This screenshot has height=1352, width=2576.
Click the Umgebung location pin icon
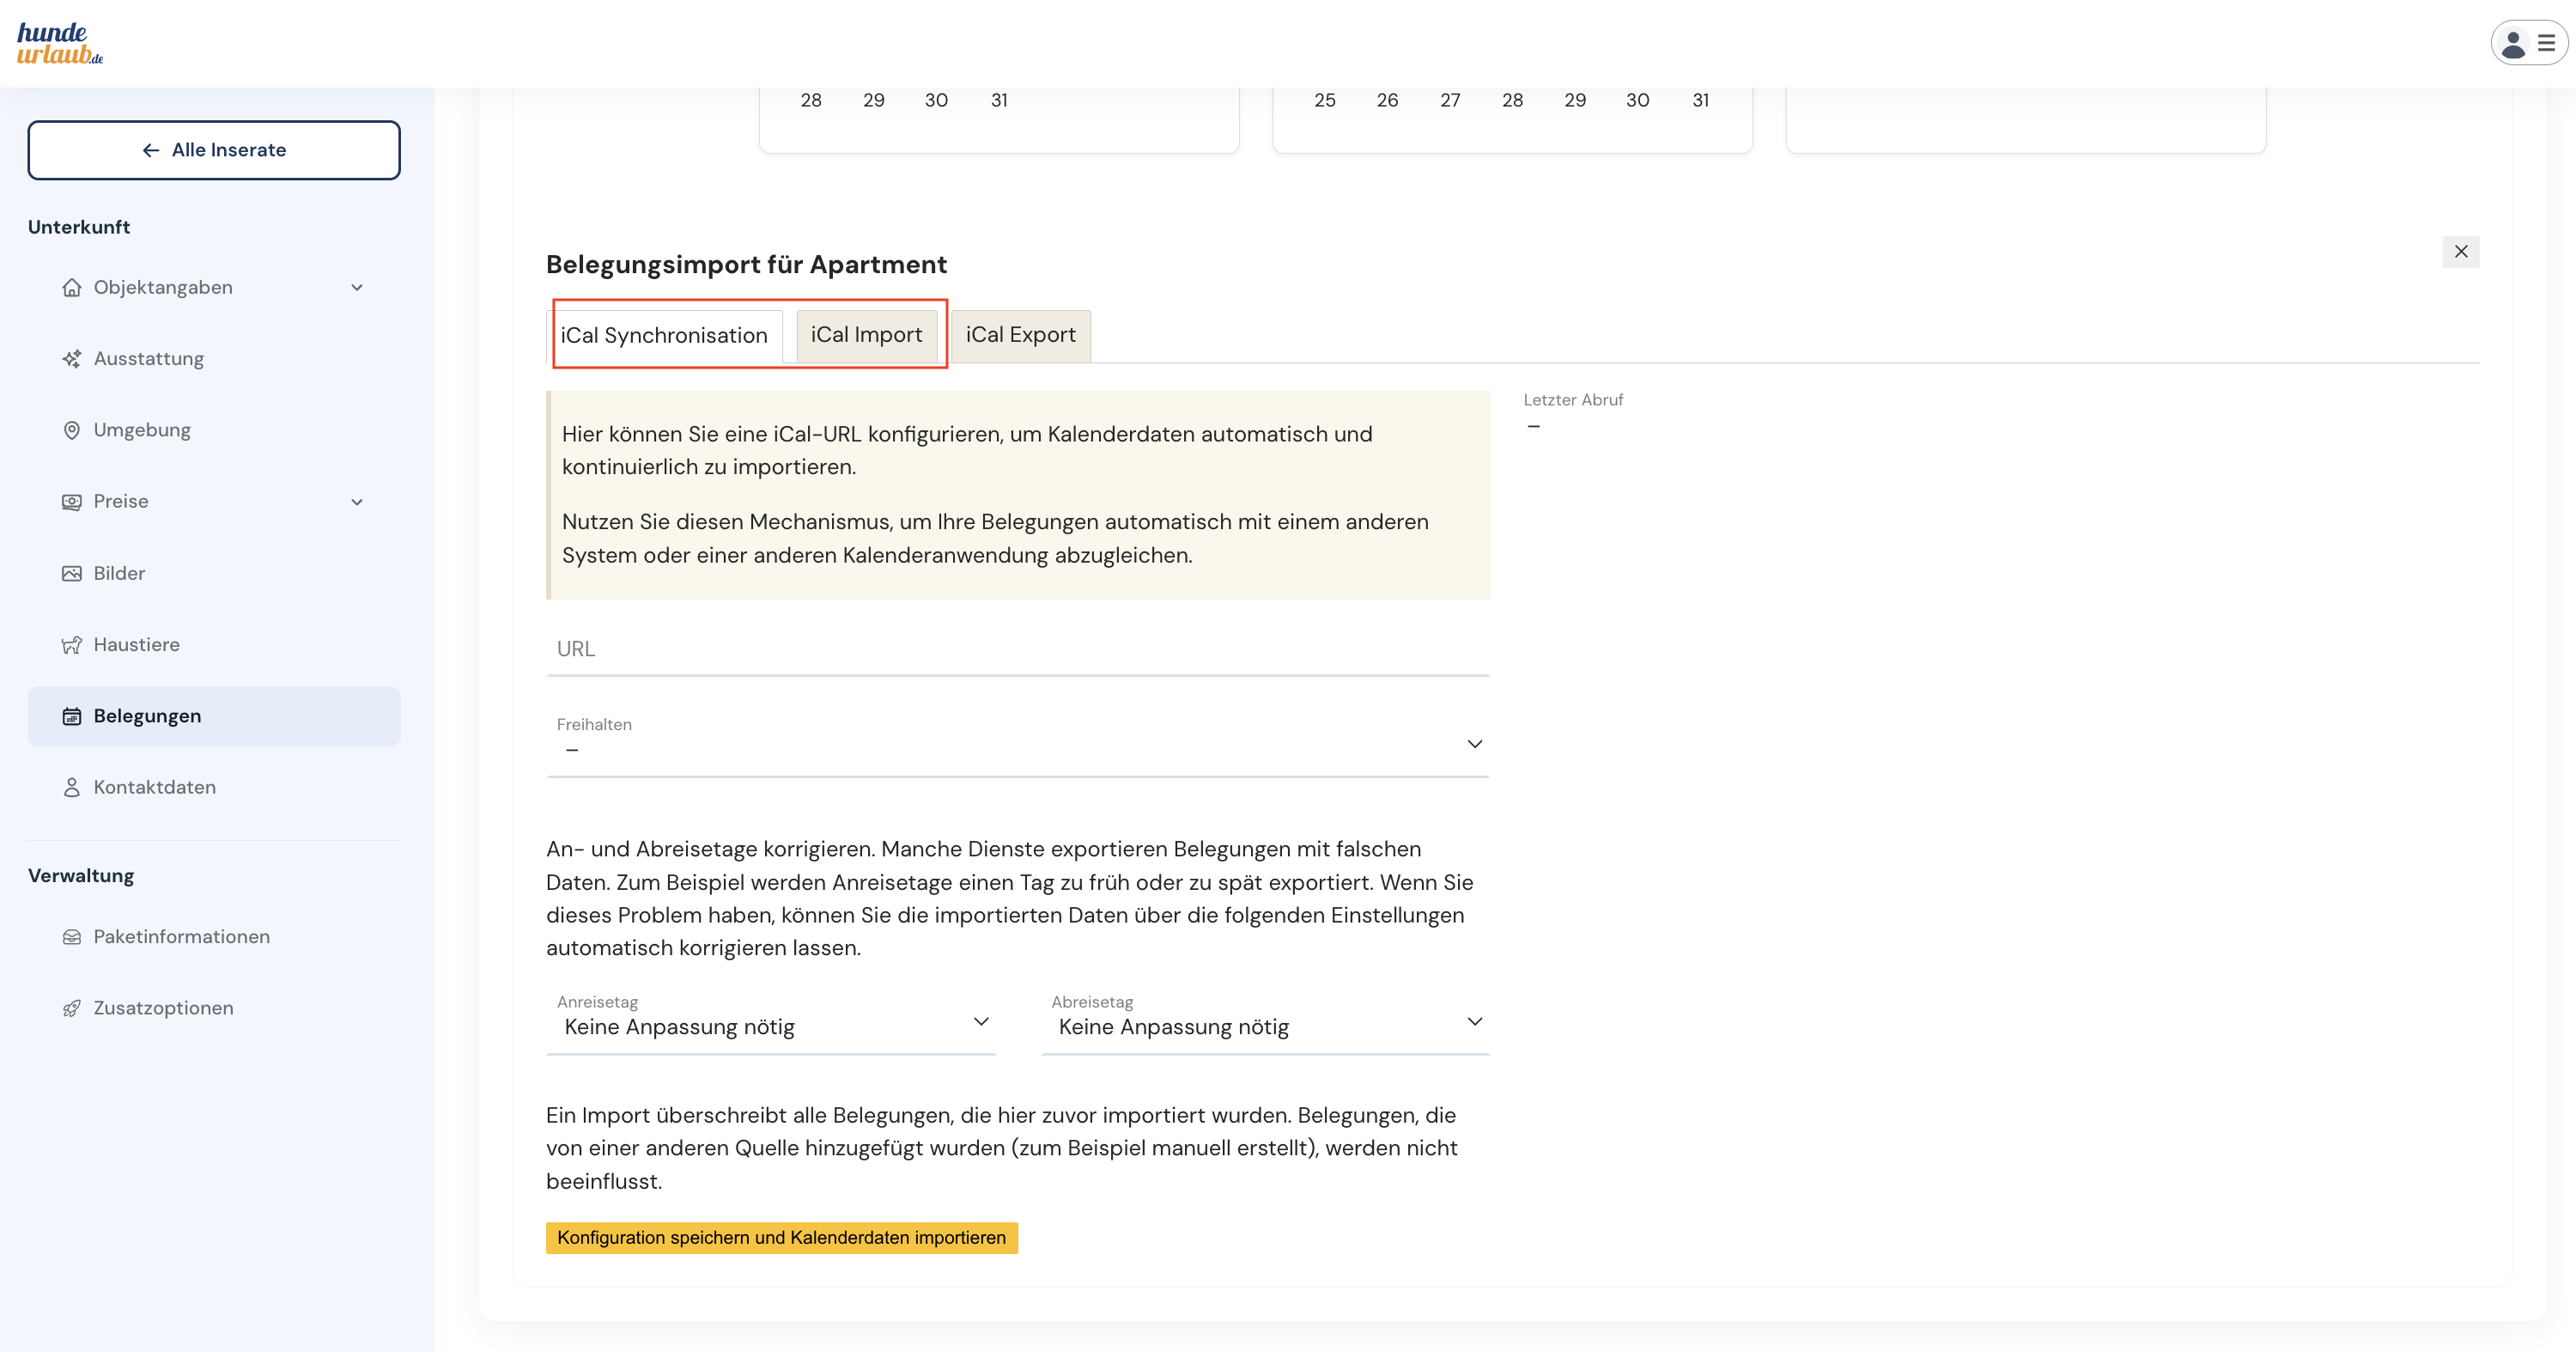[x=71, y=430]
